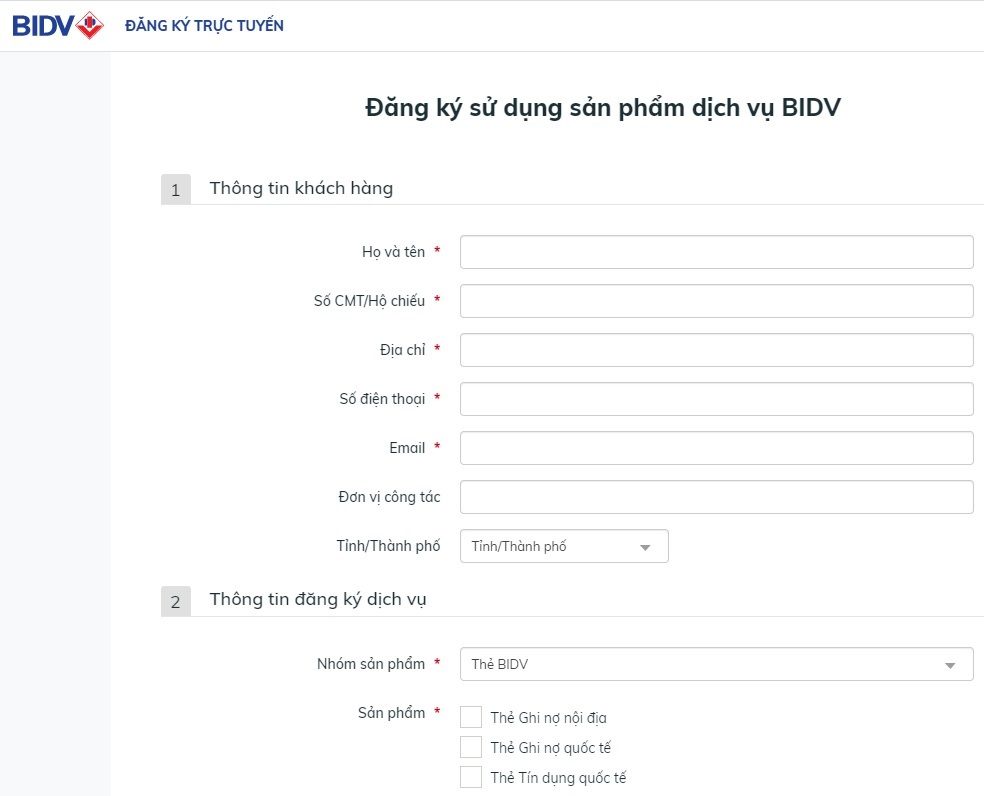This screenshot has height=796, width=984.
Task: Click the step number 2 badge
Action: [x=176, y=601]
